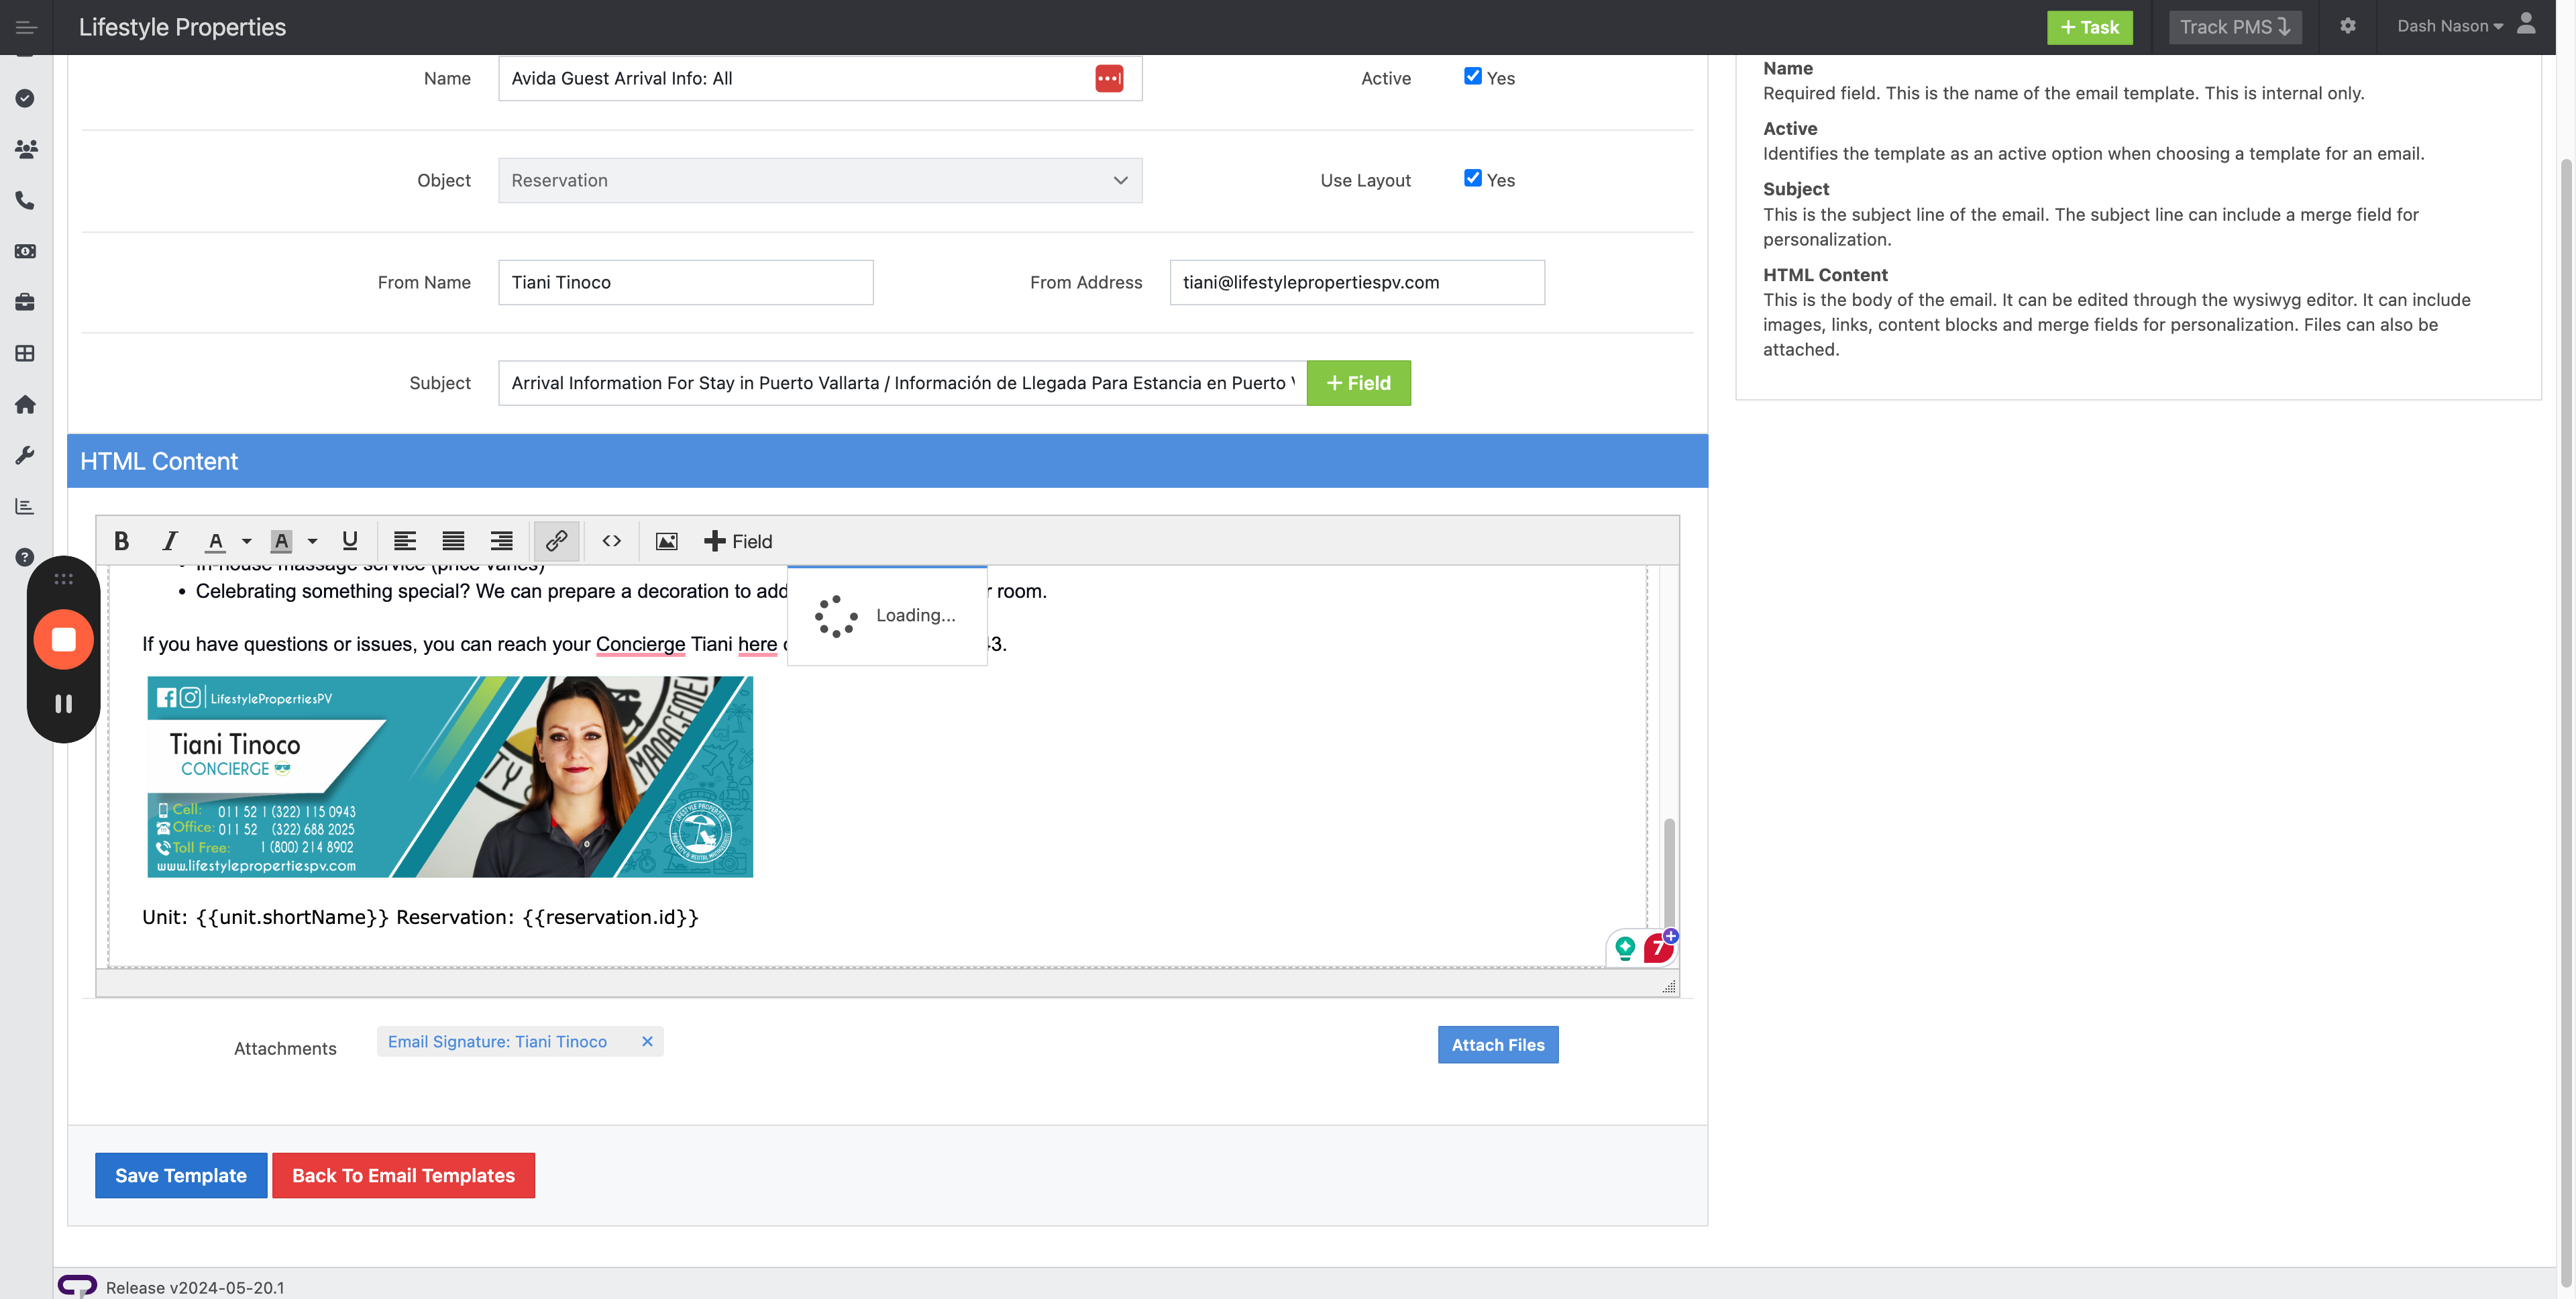
Task: Click the editor vertical scrollbar
Action: (1668, 872)
